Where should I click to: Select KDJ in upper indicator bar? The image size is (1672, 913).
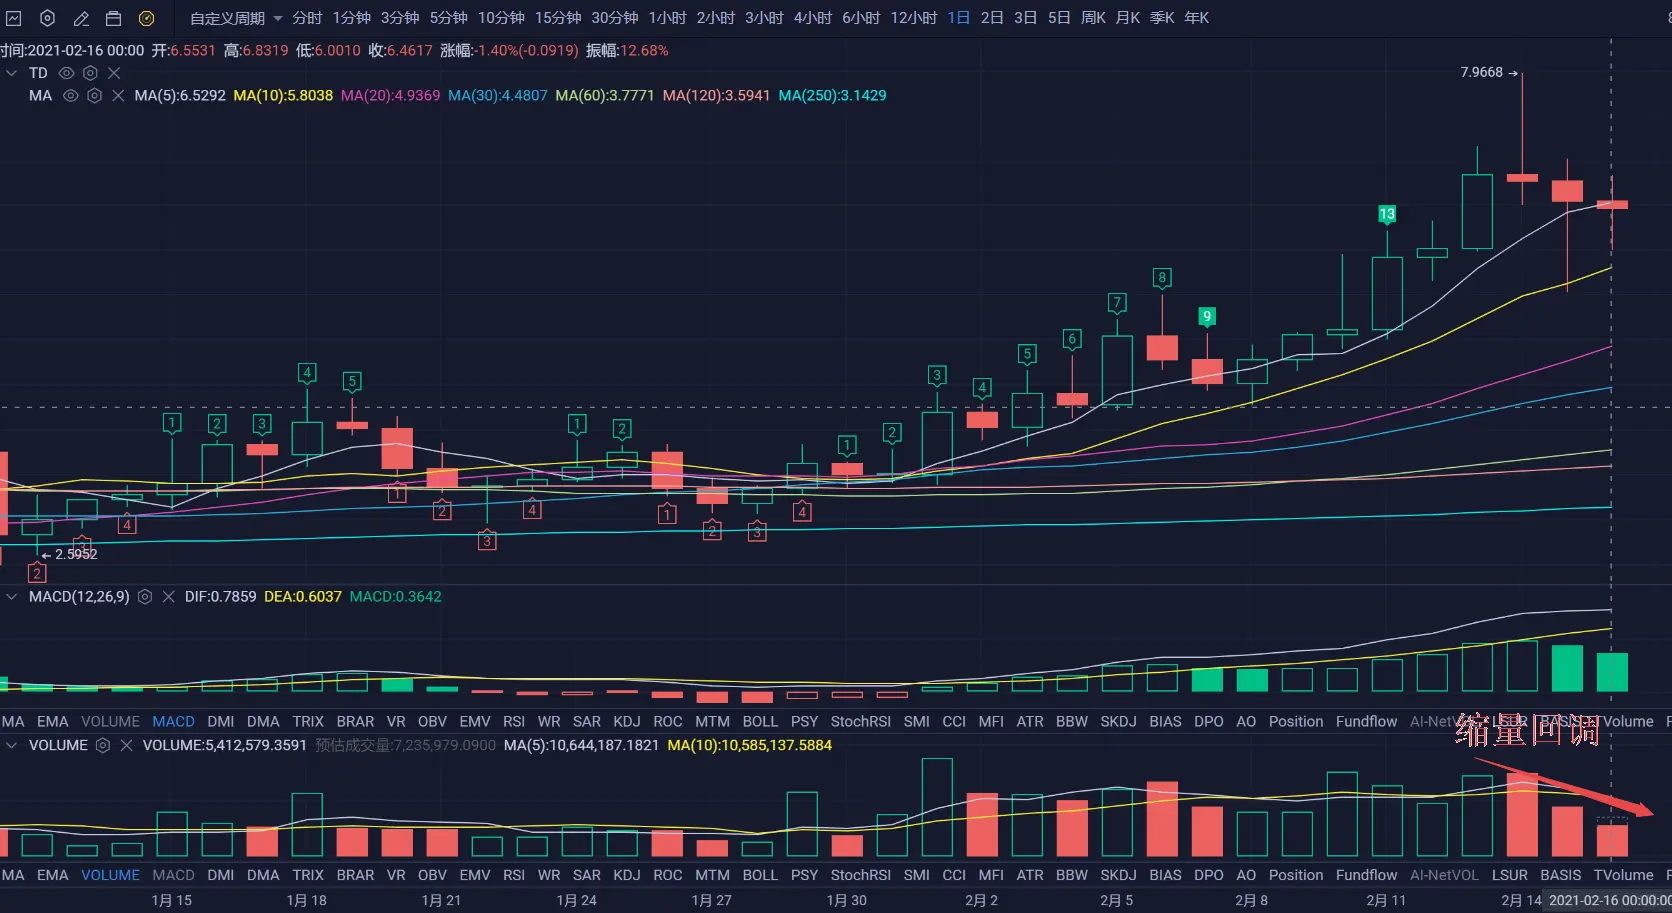pos(627,722)
